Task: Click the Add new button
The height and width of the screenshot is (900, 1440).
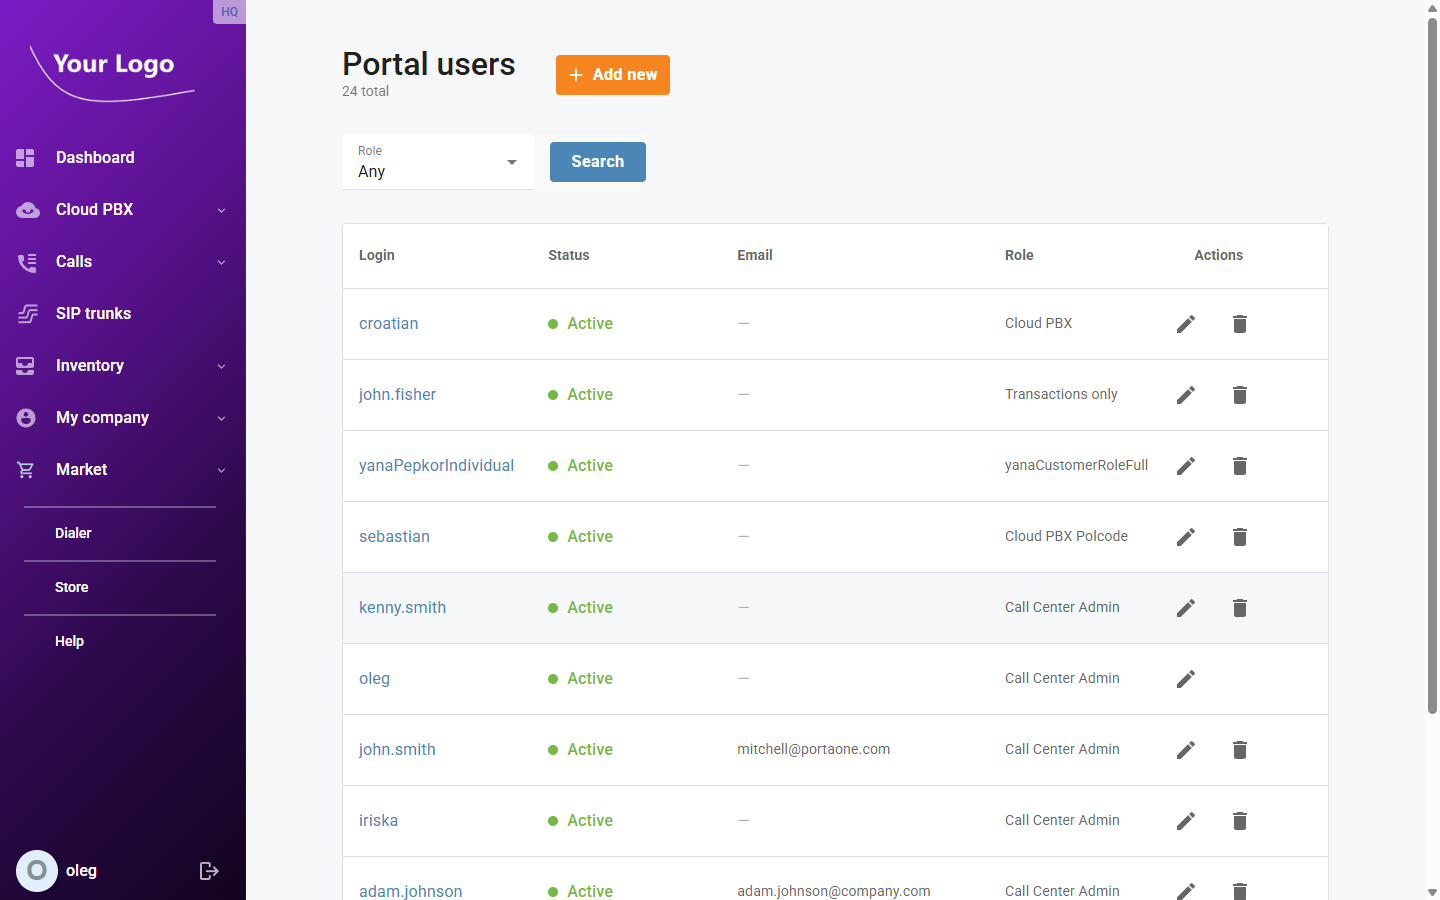Action: (612, 74)
